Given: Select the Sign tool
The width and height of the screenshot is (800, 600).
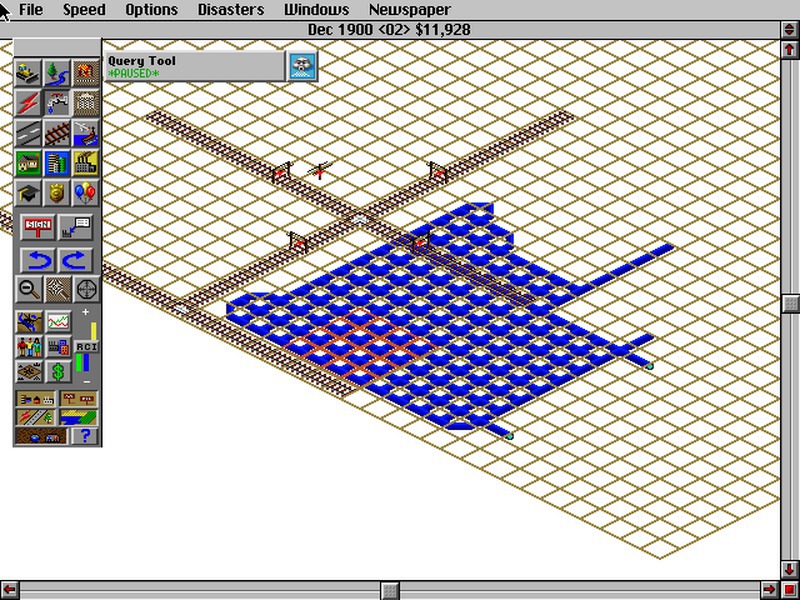Looking at the screenshot, I should 38,227.
